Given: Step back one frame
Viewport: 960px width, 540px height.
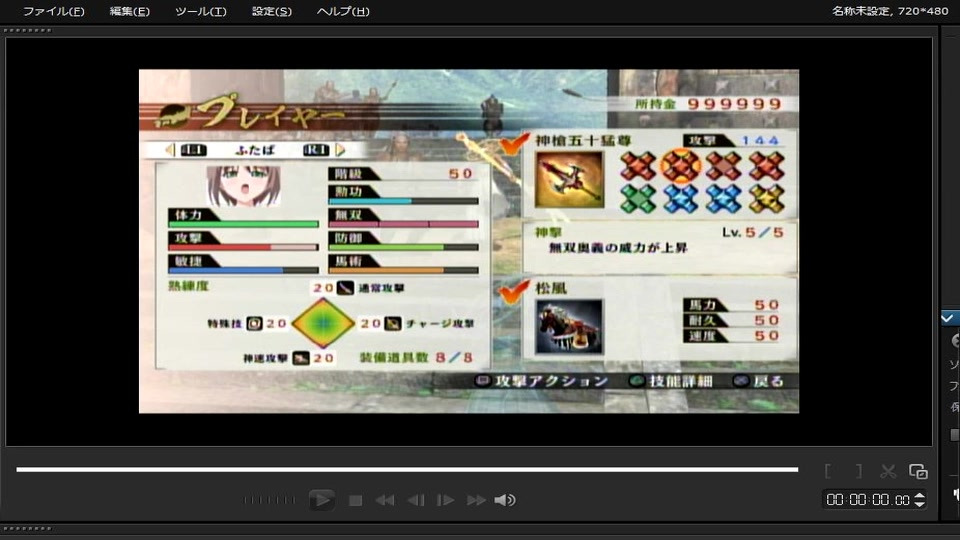Looking at the screenshot, I should coord(416,501).
